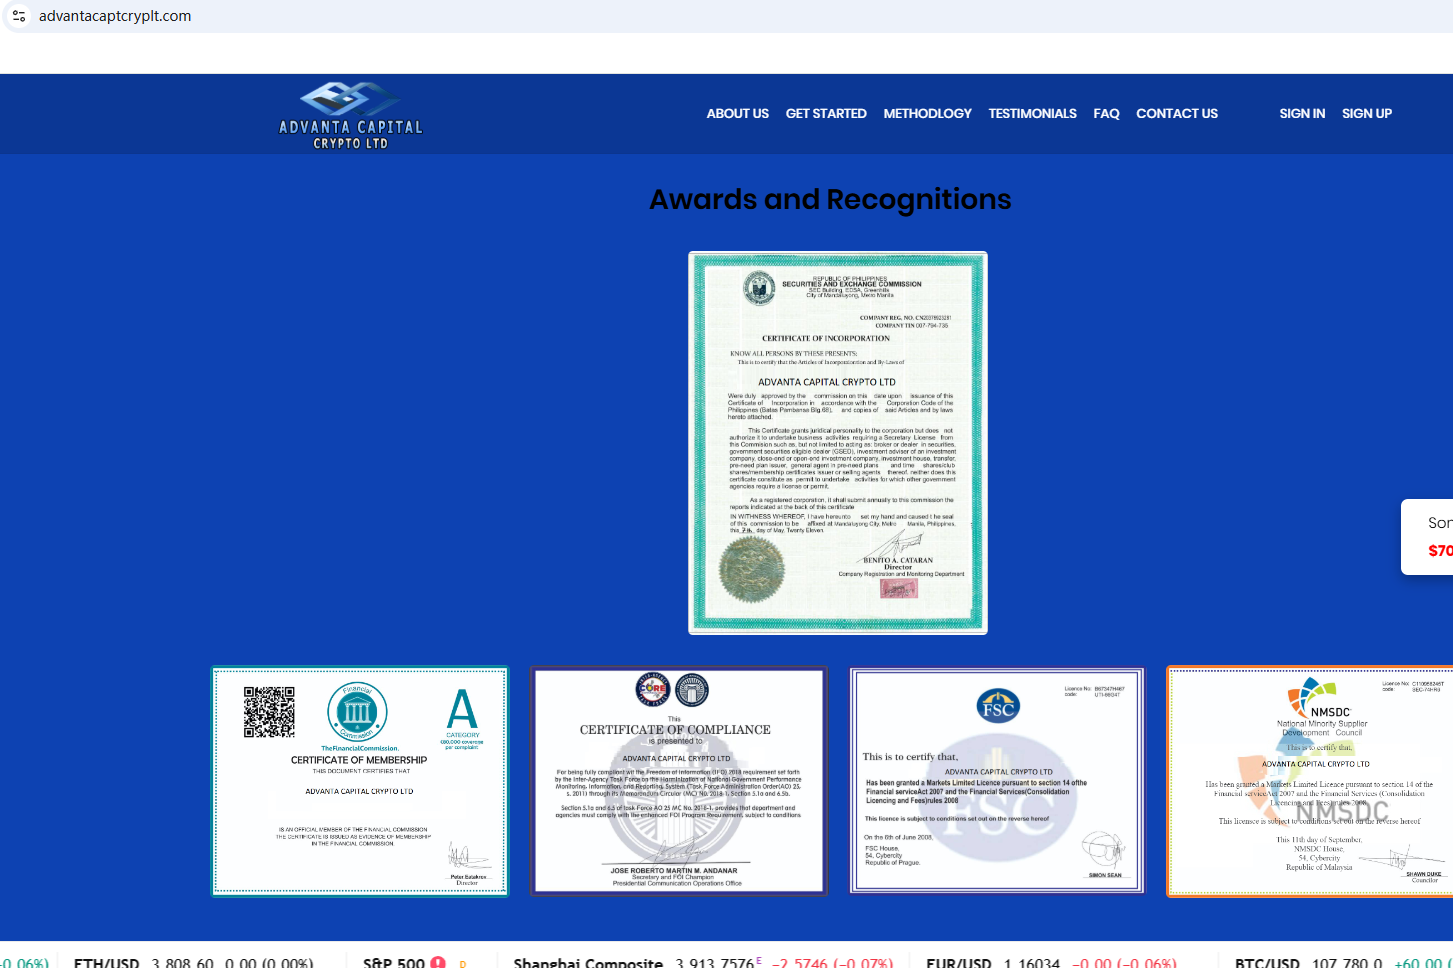Click the Advanta Capital Crypto Ltd logo
Viewport: 1453px width, 968px height.
tap(351, 115)
